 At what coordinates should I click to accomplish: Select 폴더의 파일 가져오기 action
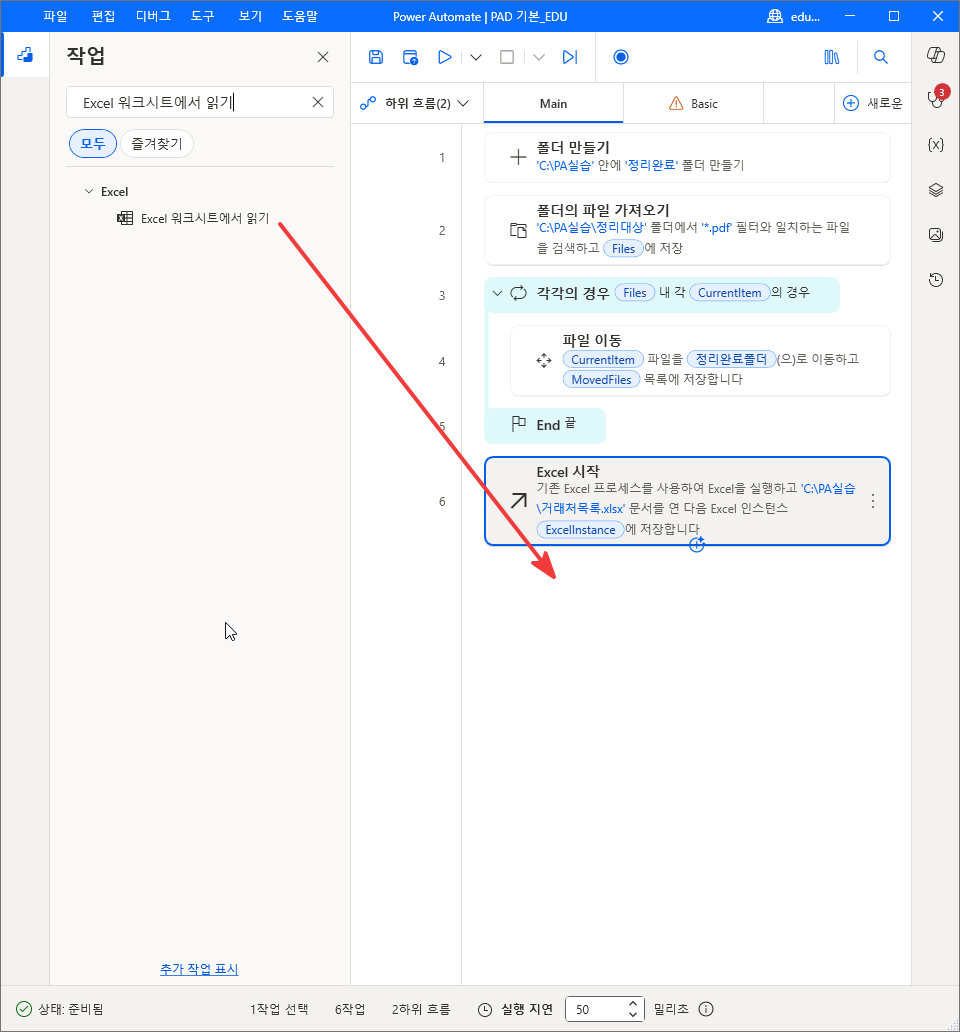tap(687, 230)
